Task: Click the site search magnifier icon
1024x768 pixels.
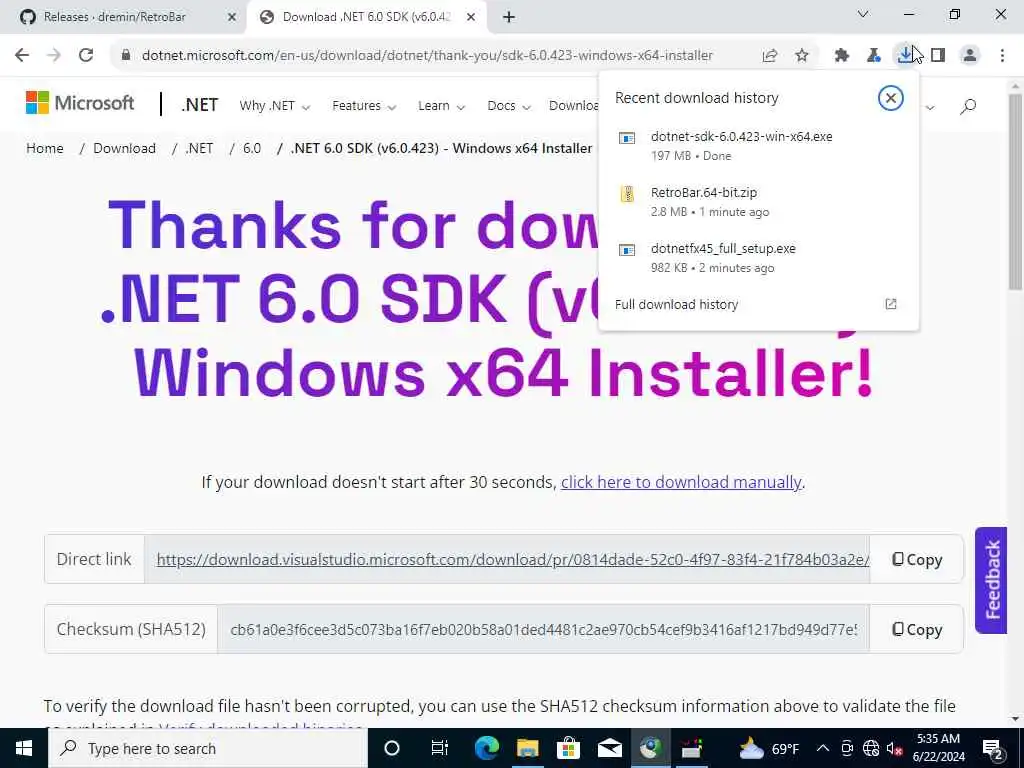Action: pos(968,106)
